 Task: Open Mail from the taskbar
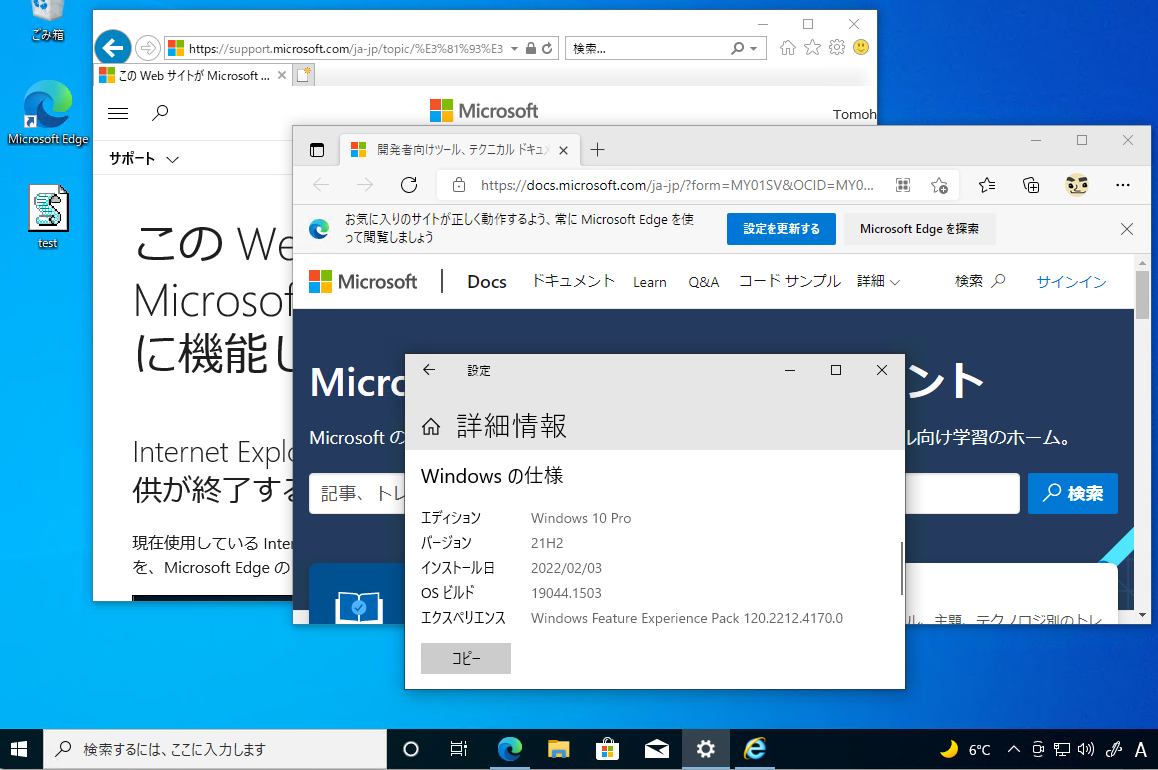[x=657, y=749]
